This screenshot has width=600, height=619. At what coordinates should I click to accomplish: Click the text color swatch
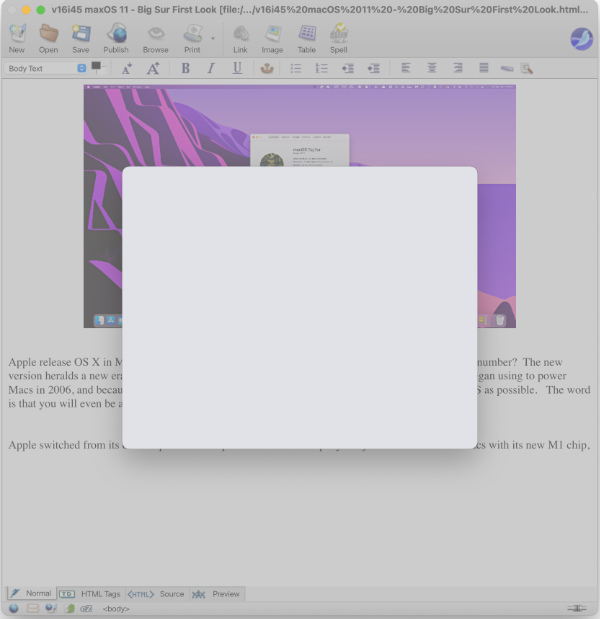[96, 67]
